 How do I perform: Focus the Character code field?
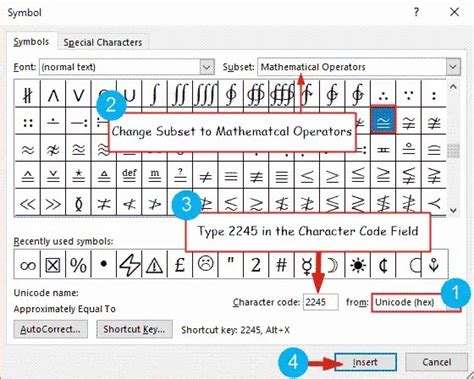[x=321, y=302]
